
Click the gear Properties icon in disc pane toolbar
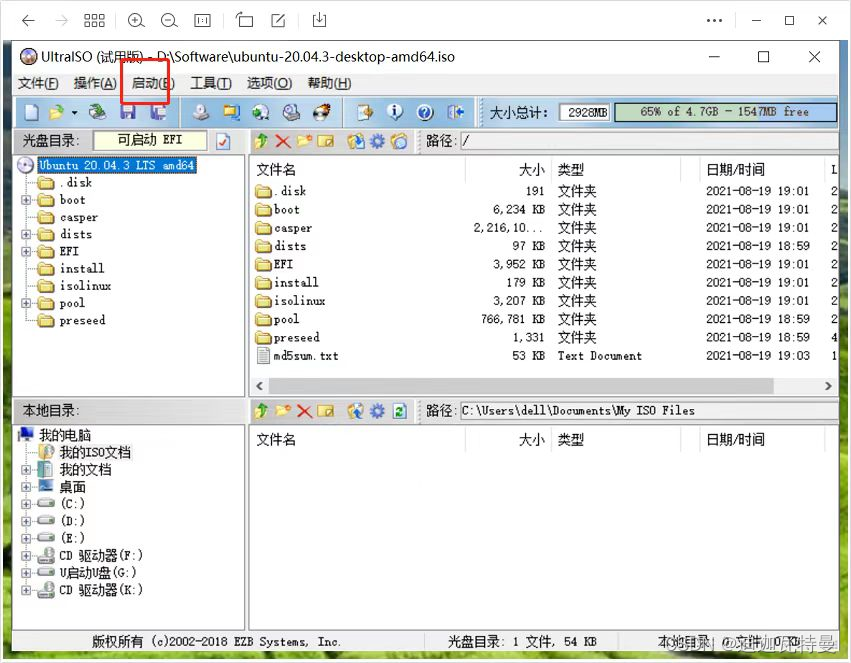377,142
